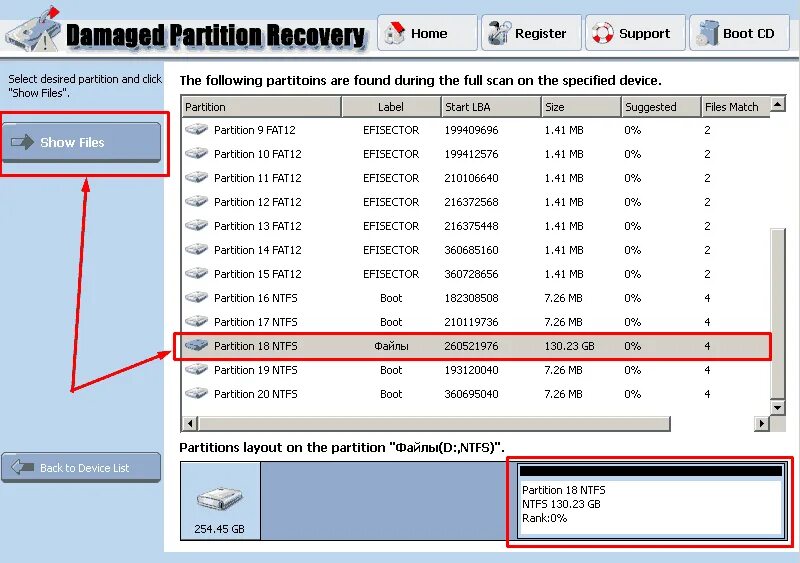Click the Start LBA value 260521976

[471, 346]
